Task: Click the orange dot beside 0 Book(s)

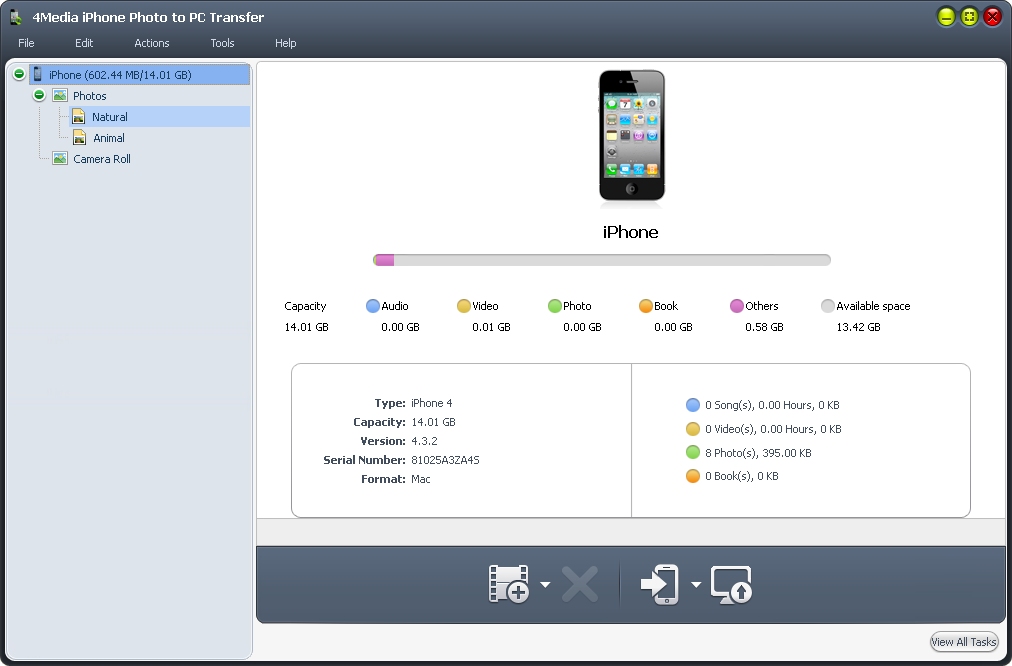Action: (693, 476)
